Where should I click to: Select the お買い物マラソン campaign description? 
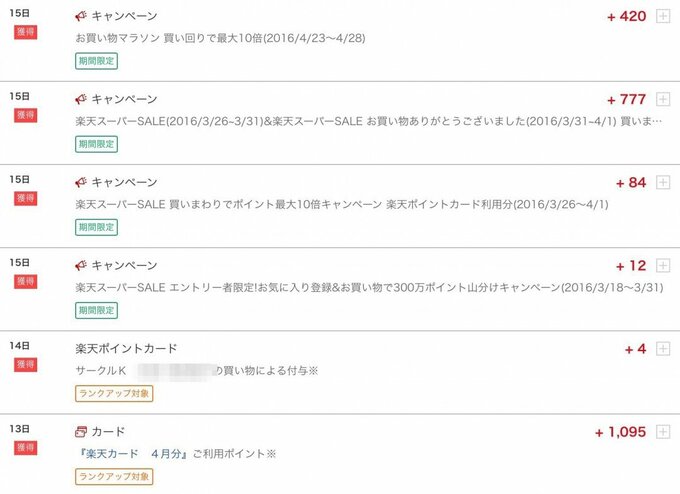[x=222, y=38]
